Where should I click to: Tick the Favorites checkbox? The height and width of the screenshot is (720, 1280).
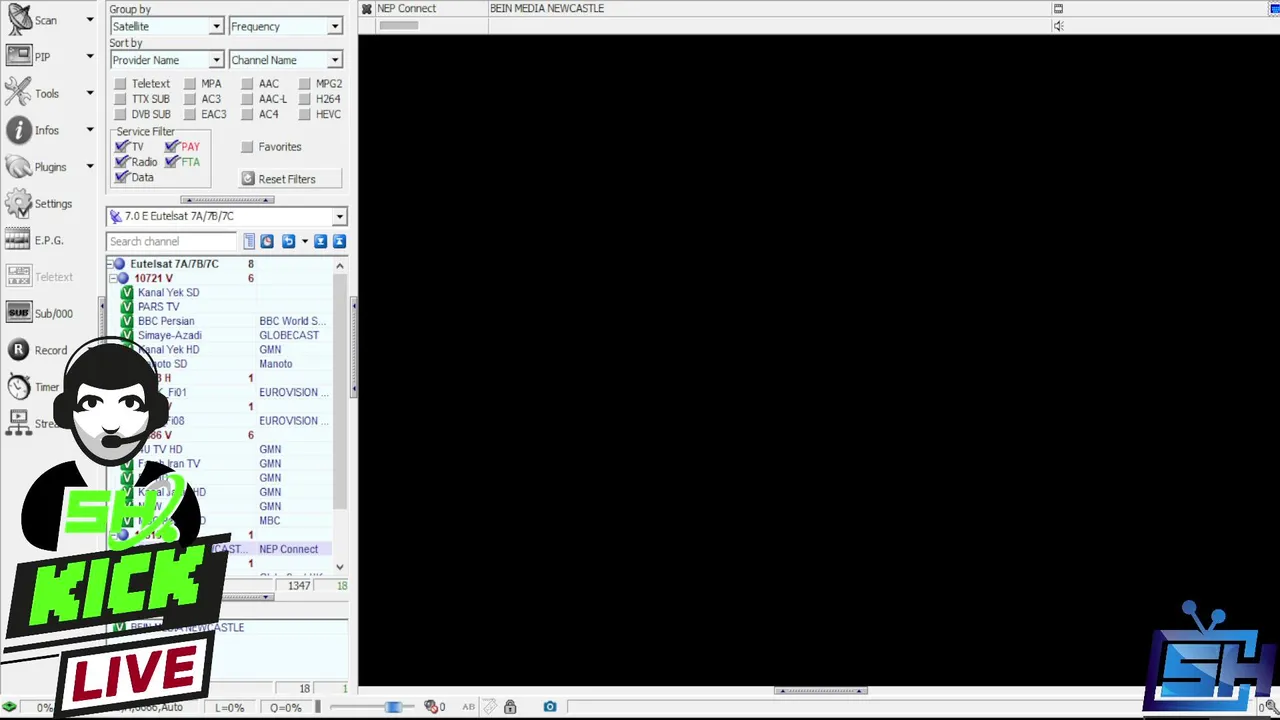(x=247, y=147)
